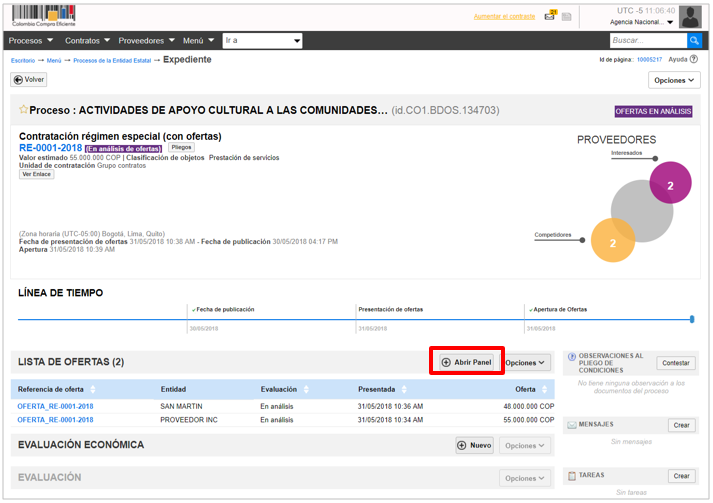Click the Fecha de publicación timeline milestone

tap(223, 310)
